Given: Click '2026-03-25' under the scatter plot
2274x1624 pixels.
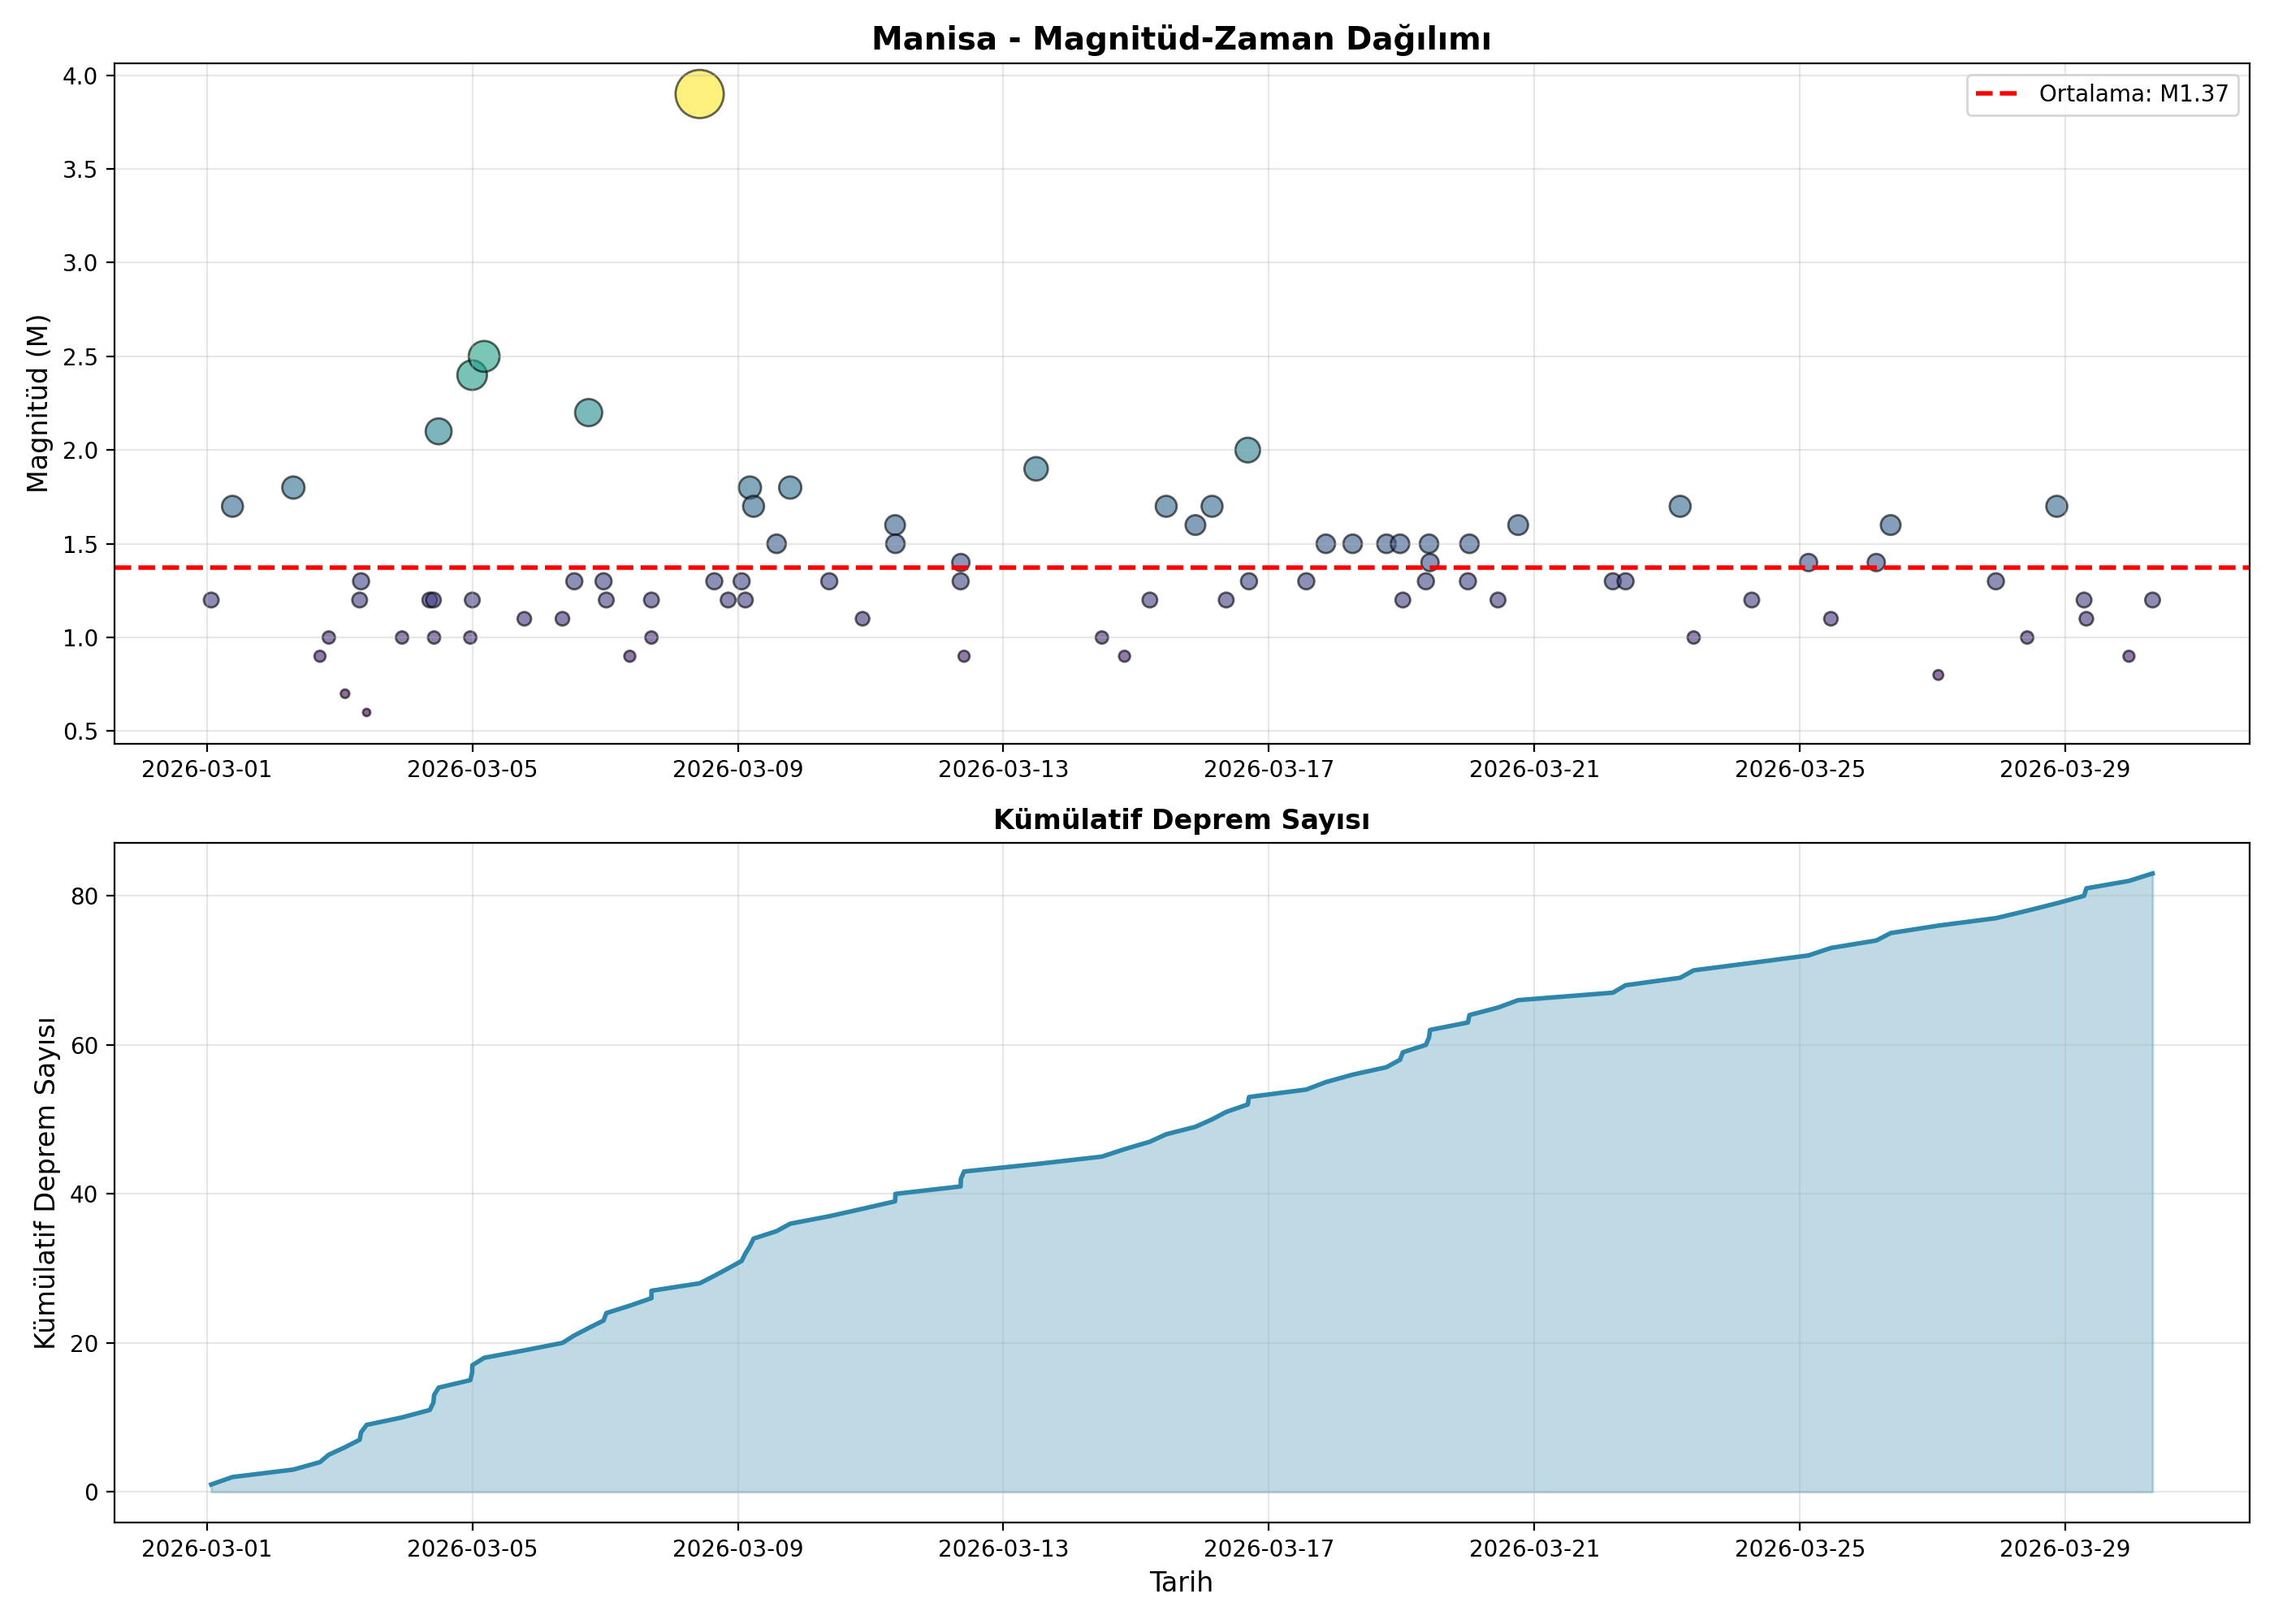Looking at the screenshot, I should point(1800,769).
